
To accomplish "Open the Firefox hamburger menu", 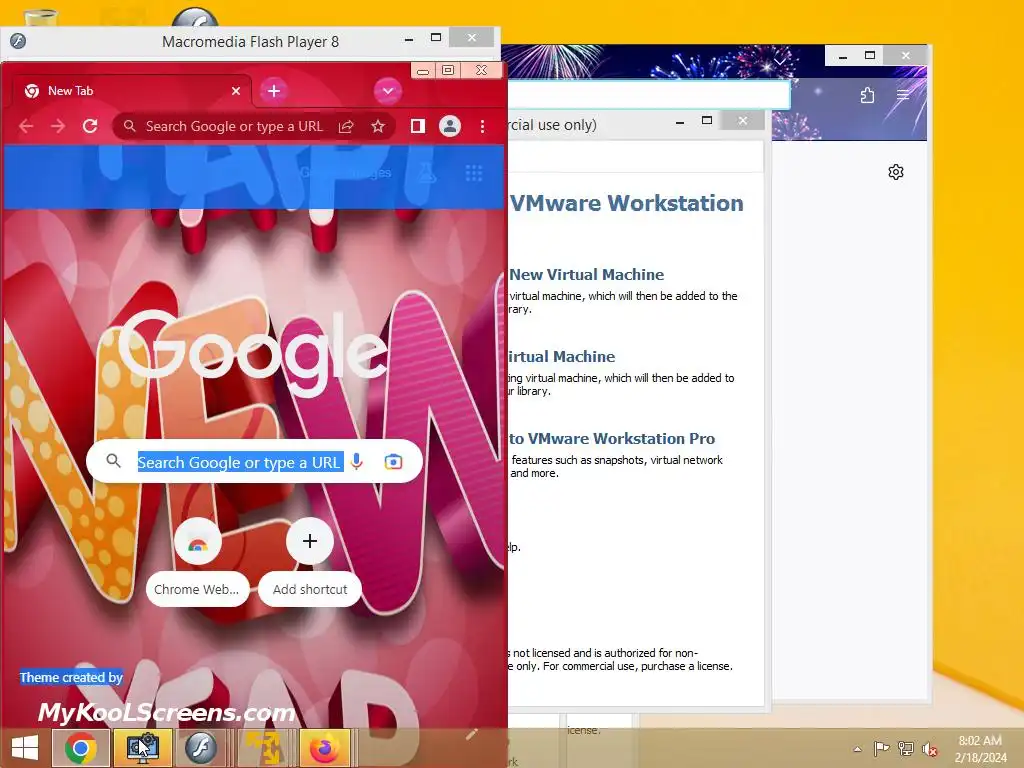I will tap(903, 95).
